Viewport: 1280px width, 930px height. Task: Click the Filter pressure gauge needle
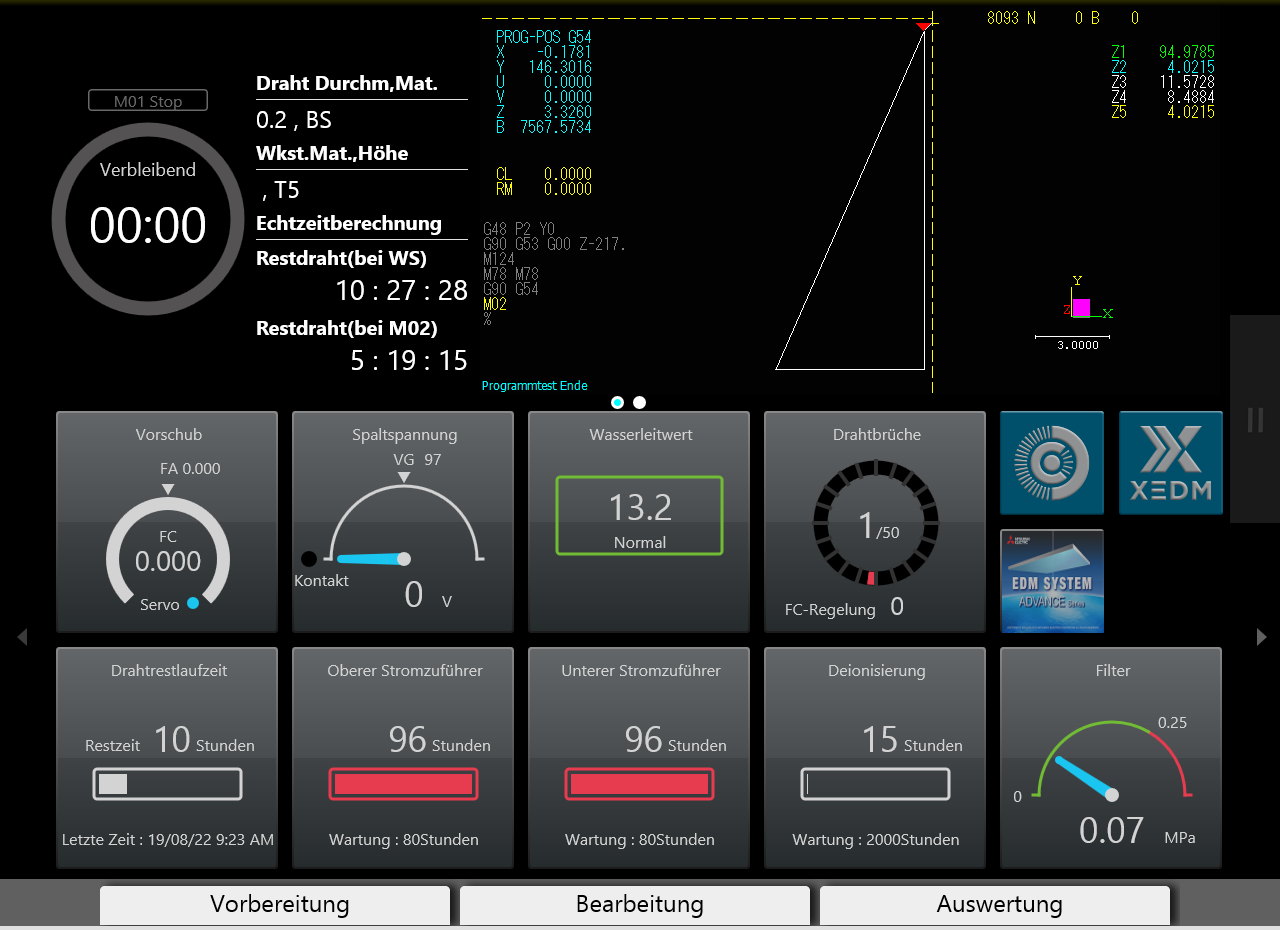(1086, 777)
